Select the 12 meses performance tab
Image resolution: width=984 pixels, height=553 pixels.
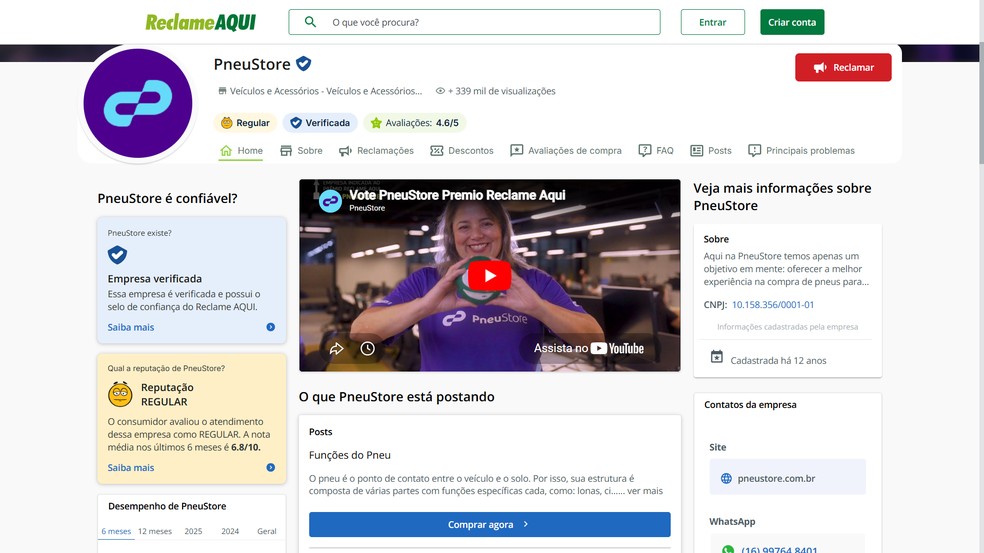click(x=155, y=531)
